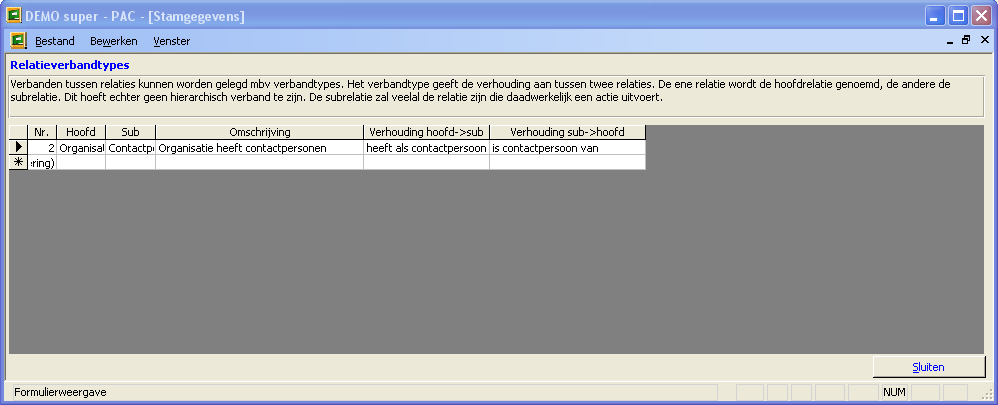Viewport: 998px width, 405px height.
Task: Click the Hoofd cell showing Organisat
Action: pos(81,148)
